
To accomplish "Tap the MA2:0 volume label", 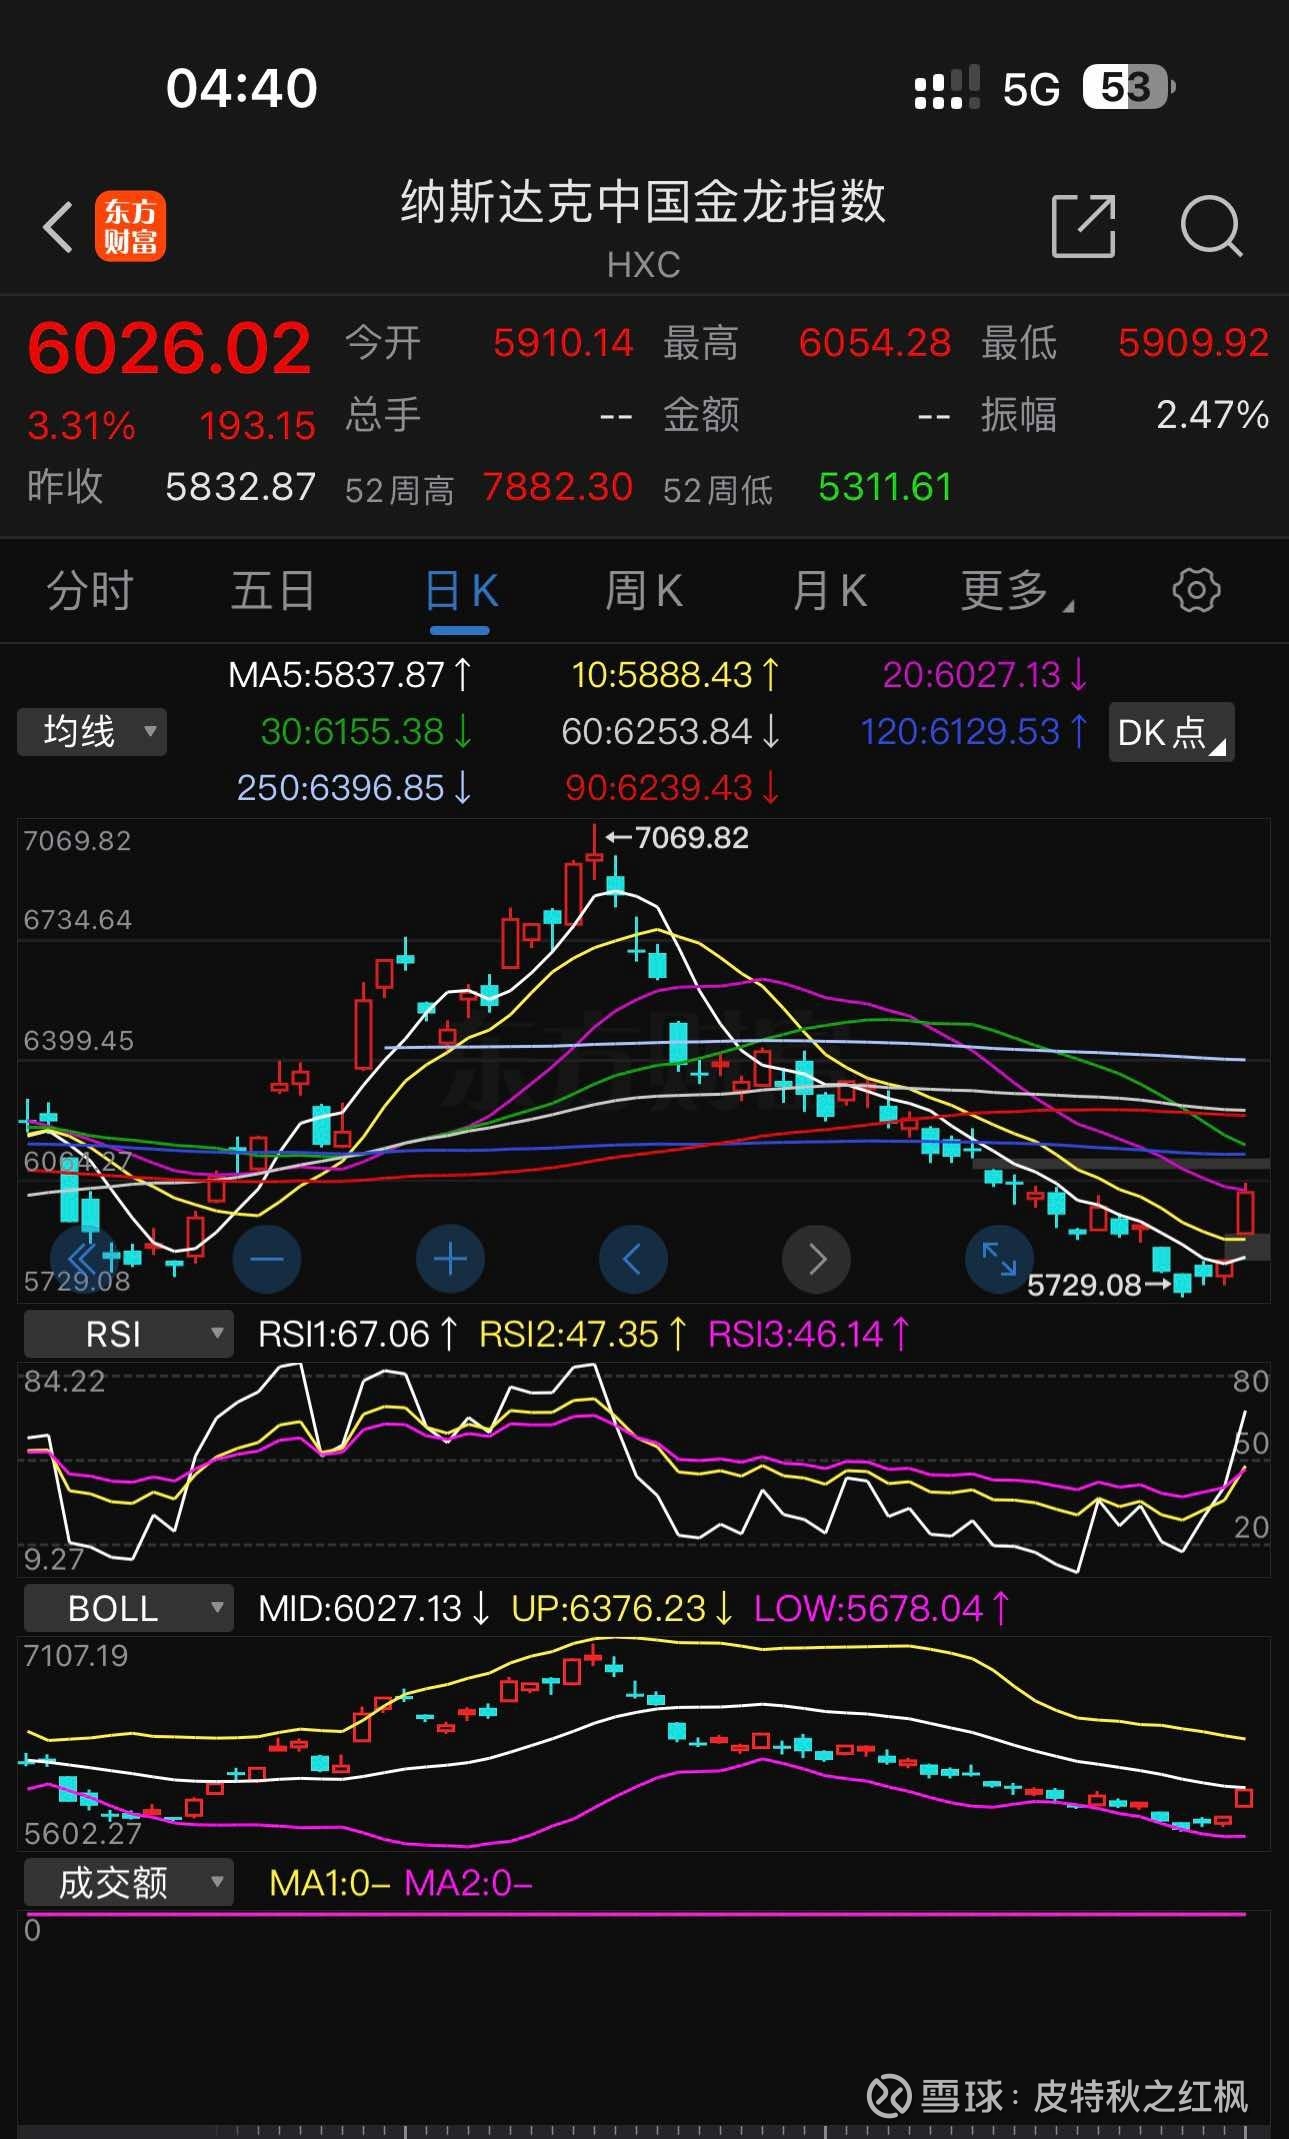I will 468,1883.
